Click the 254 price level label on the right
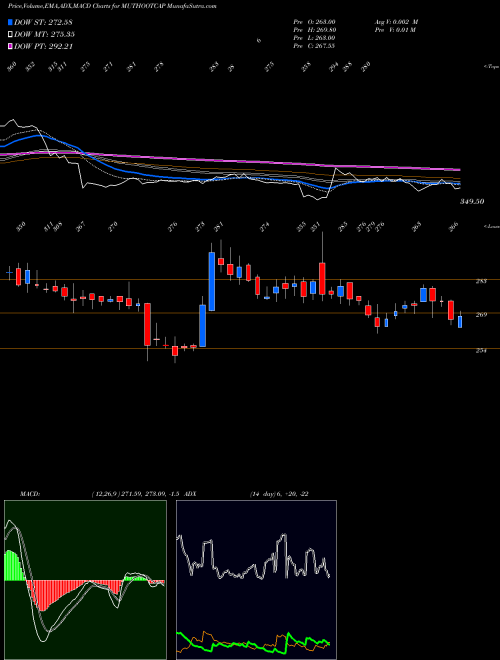 (x=481, y=350)
